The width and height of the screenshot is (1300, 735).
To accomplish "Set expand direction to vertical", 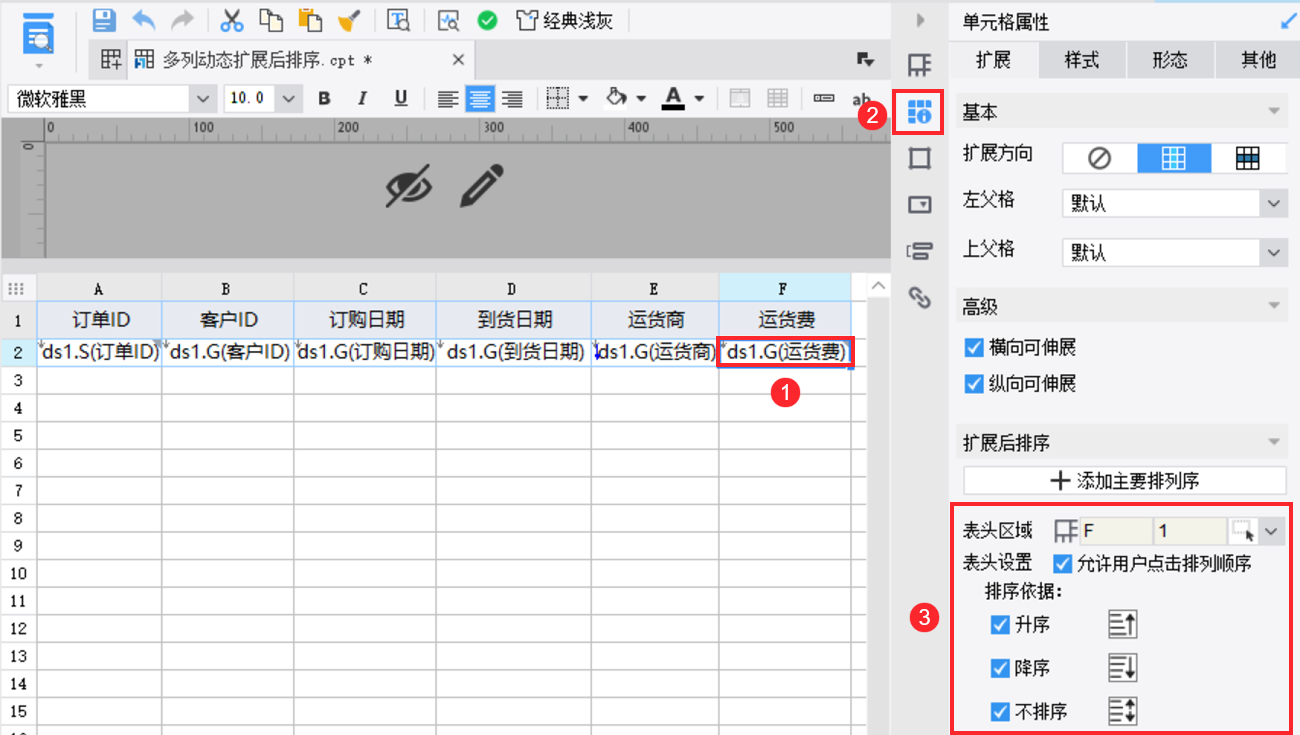I will 1173,158.
